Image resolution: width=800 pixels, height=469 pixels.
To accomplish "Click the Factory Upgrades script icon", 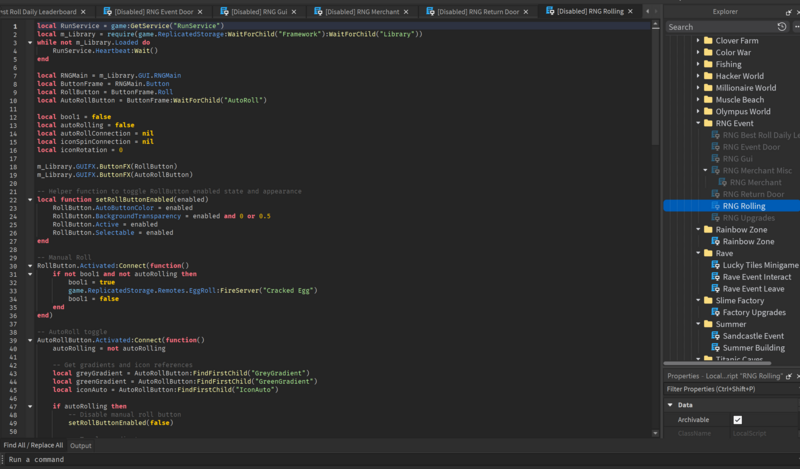I will [x=715, y=312].
